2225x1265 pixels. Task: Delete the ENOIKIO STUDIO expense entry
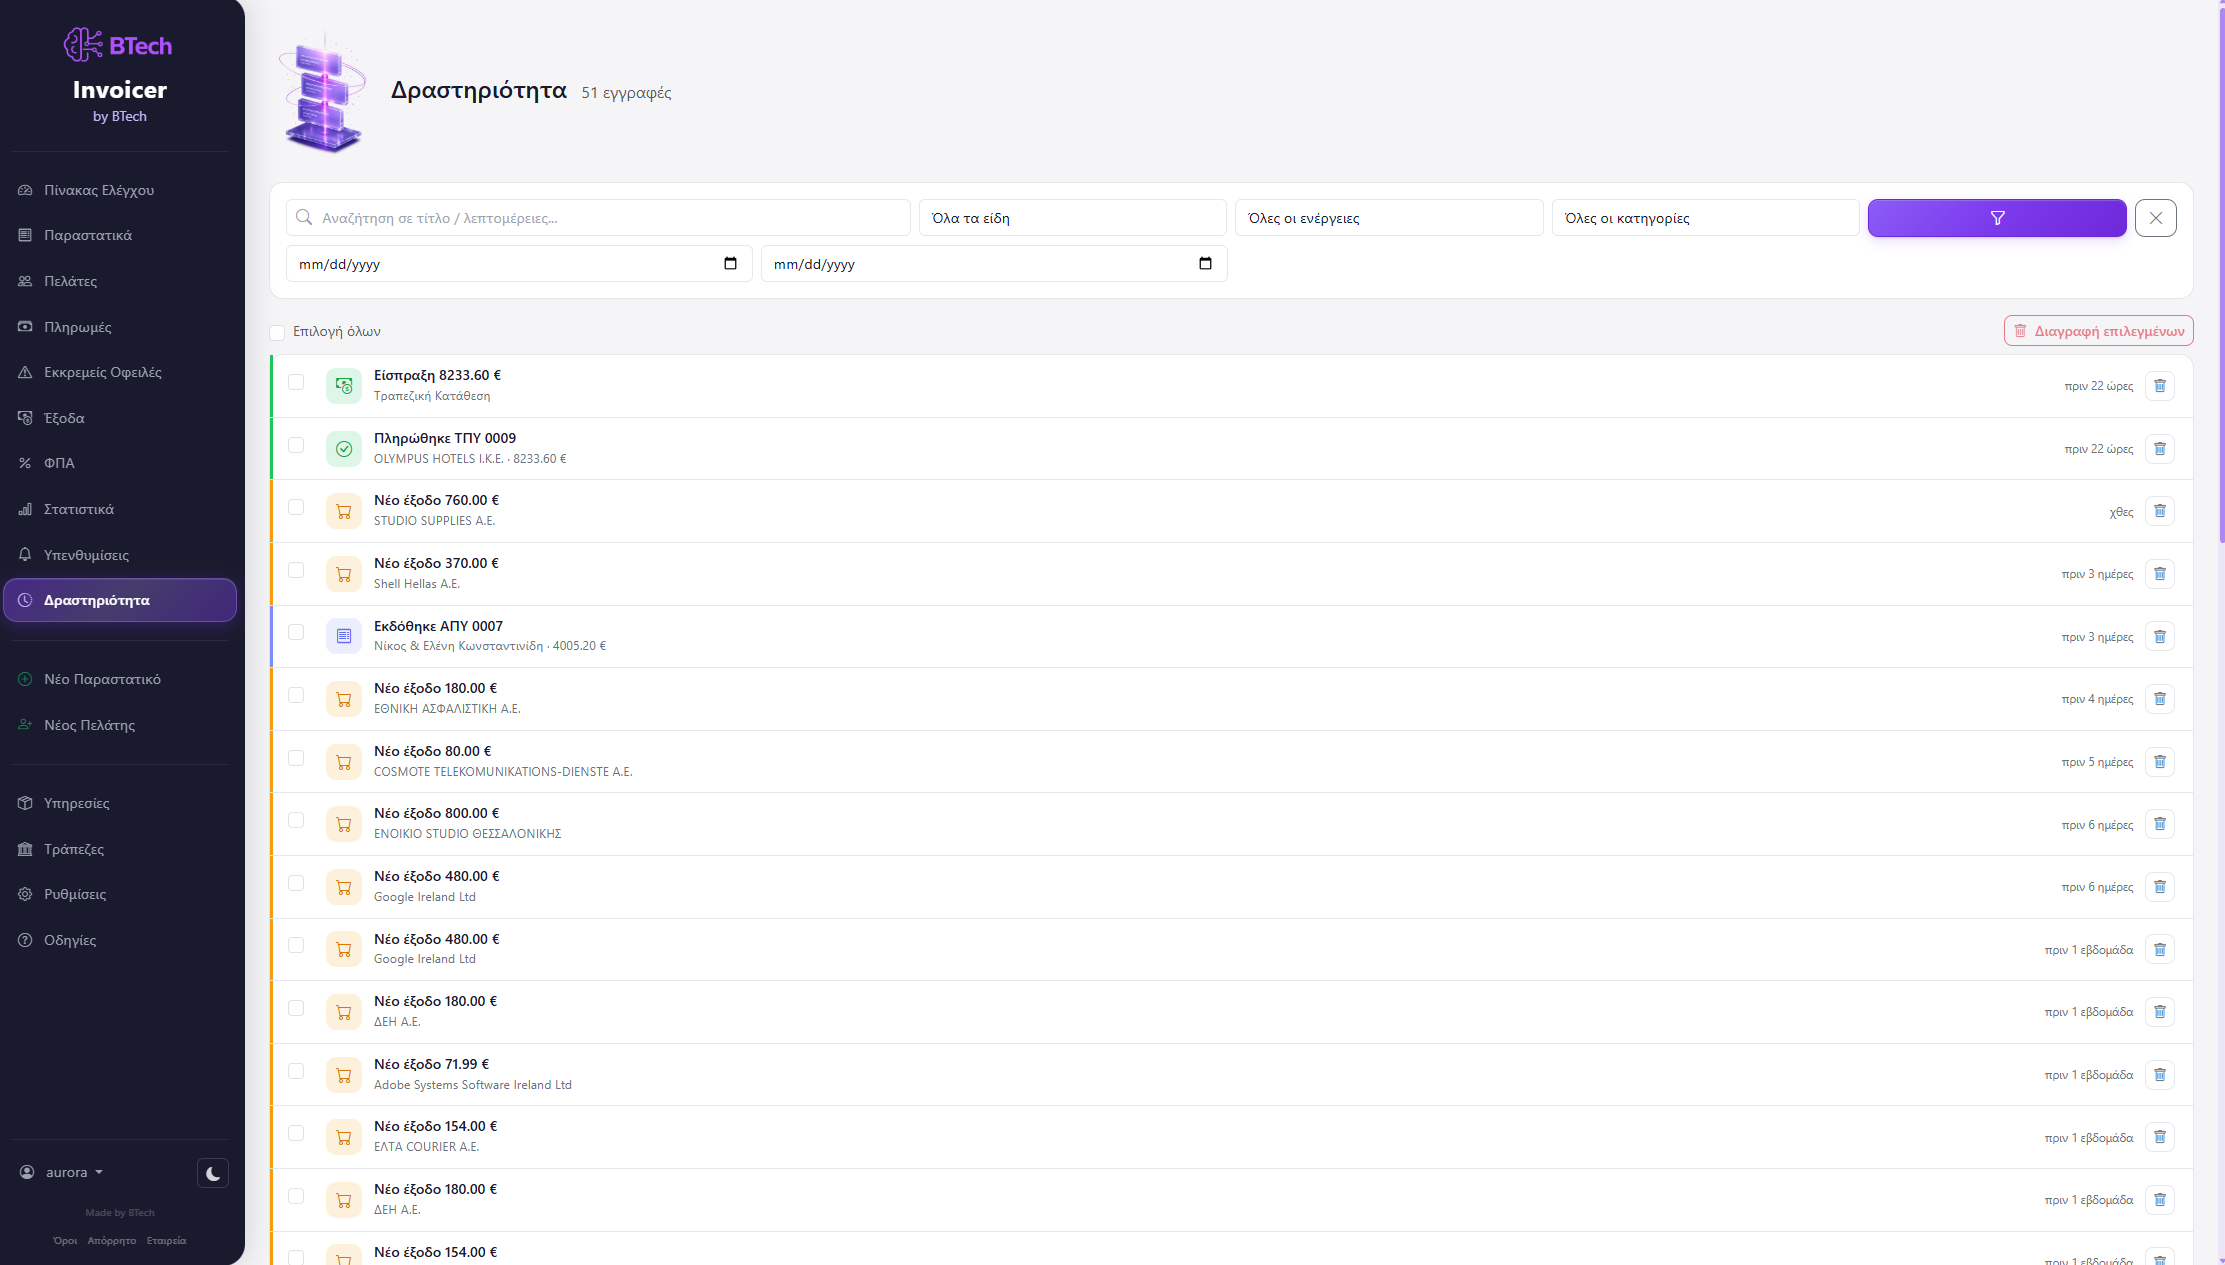click(2159, 824)
